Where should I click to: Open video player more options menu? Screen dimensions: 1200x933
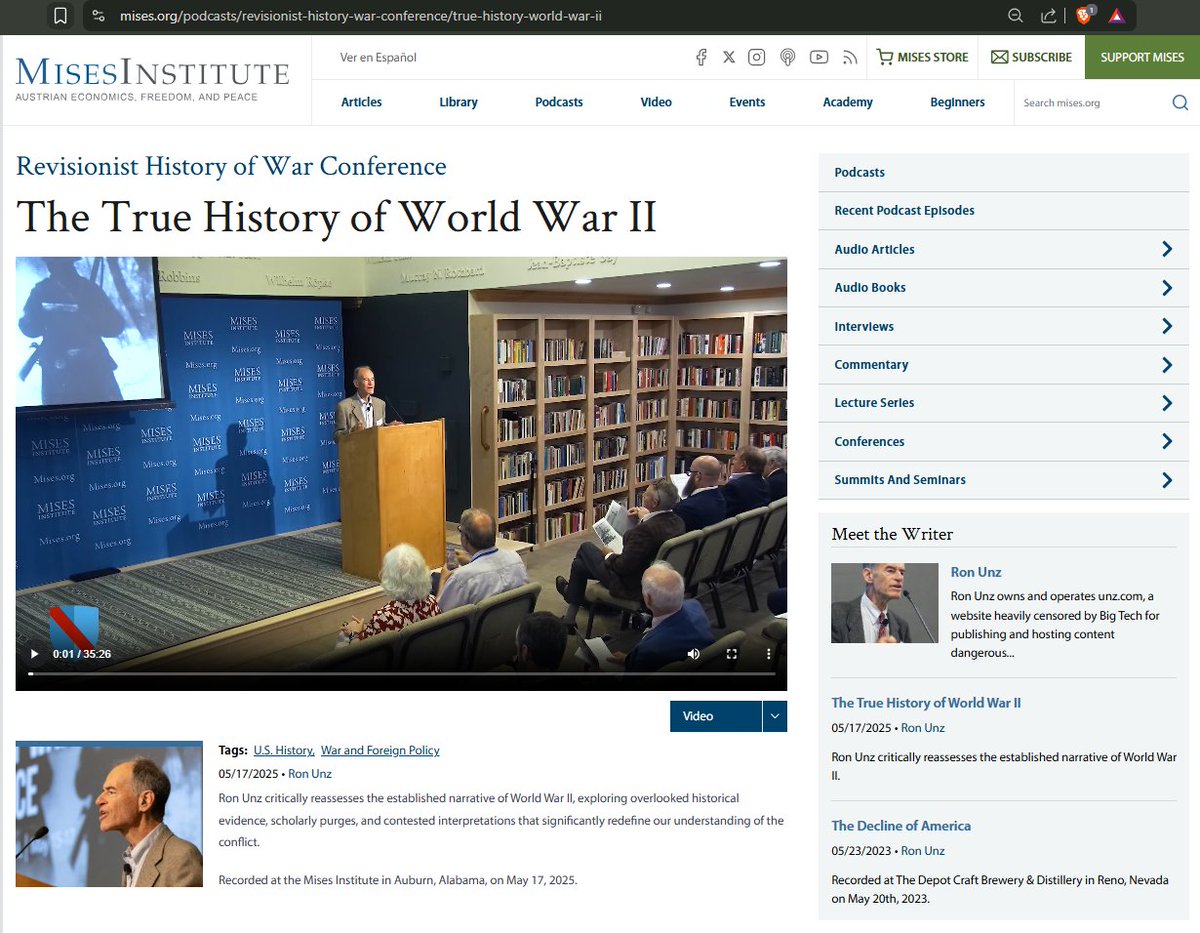click(769, 654)
